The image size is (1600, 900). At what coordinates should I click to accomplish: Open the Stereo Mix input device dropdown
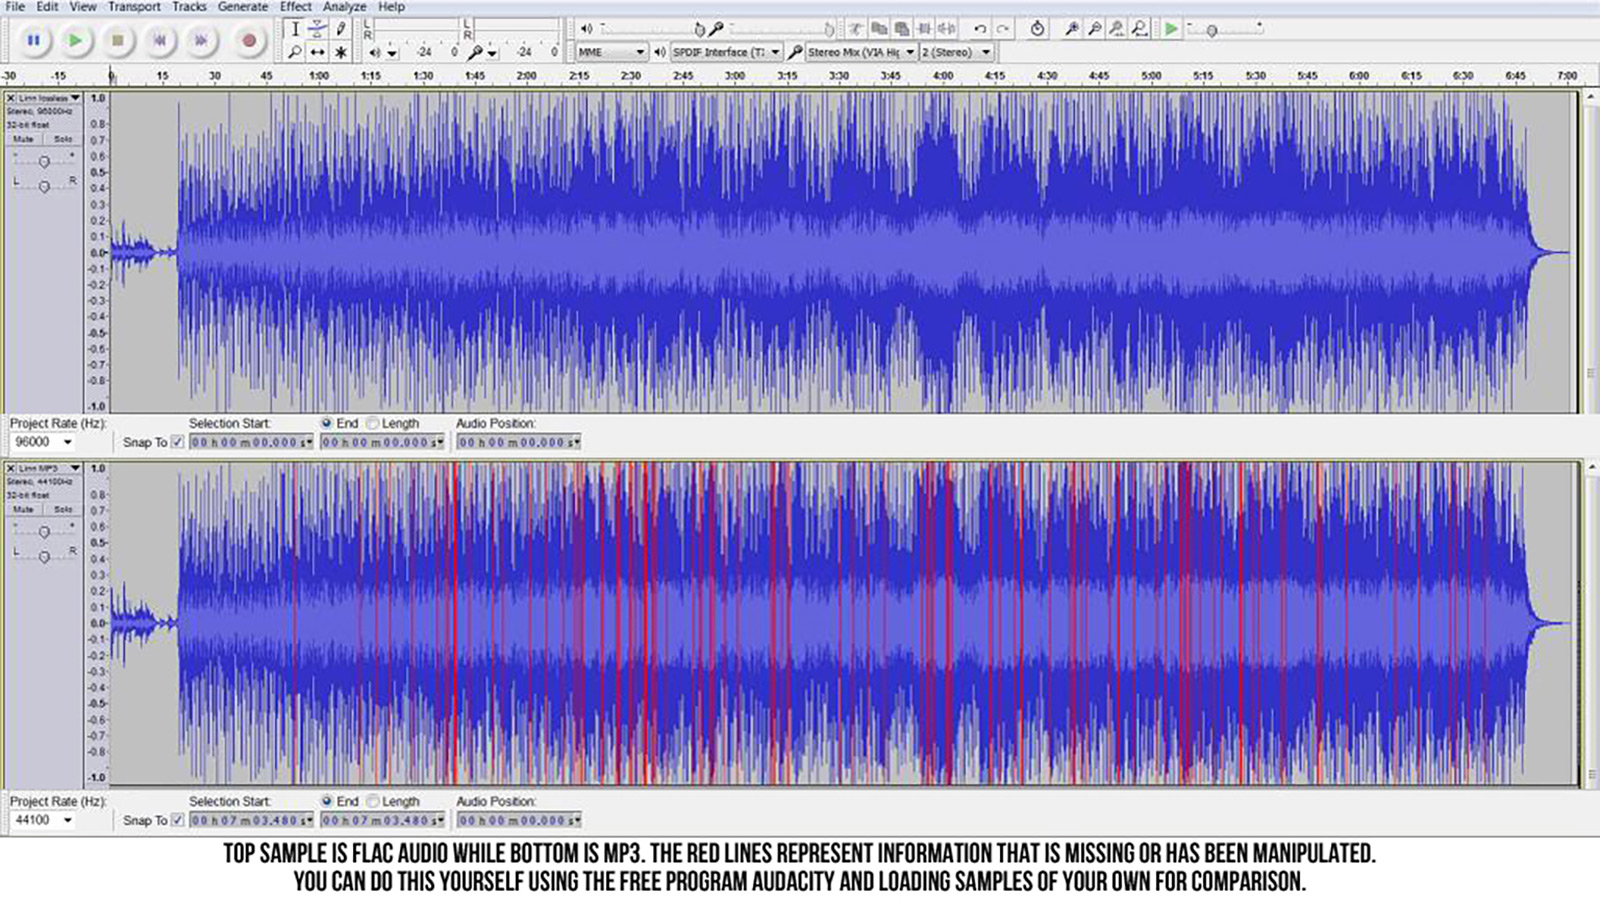tap(861, 52)
